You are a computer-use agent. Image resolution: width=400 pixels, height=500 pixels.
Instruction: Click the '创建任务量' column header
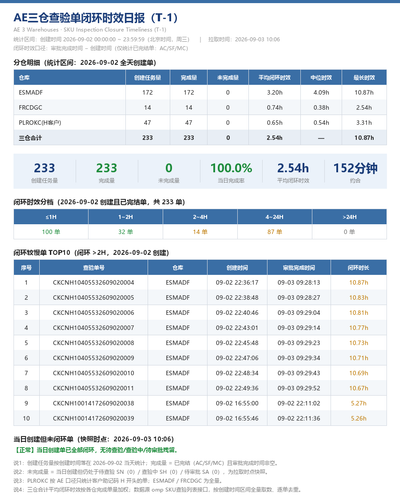[147, 78]
